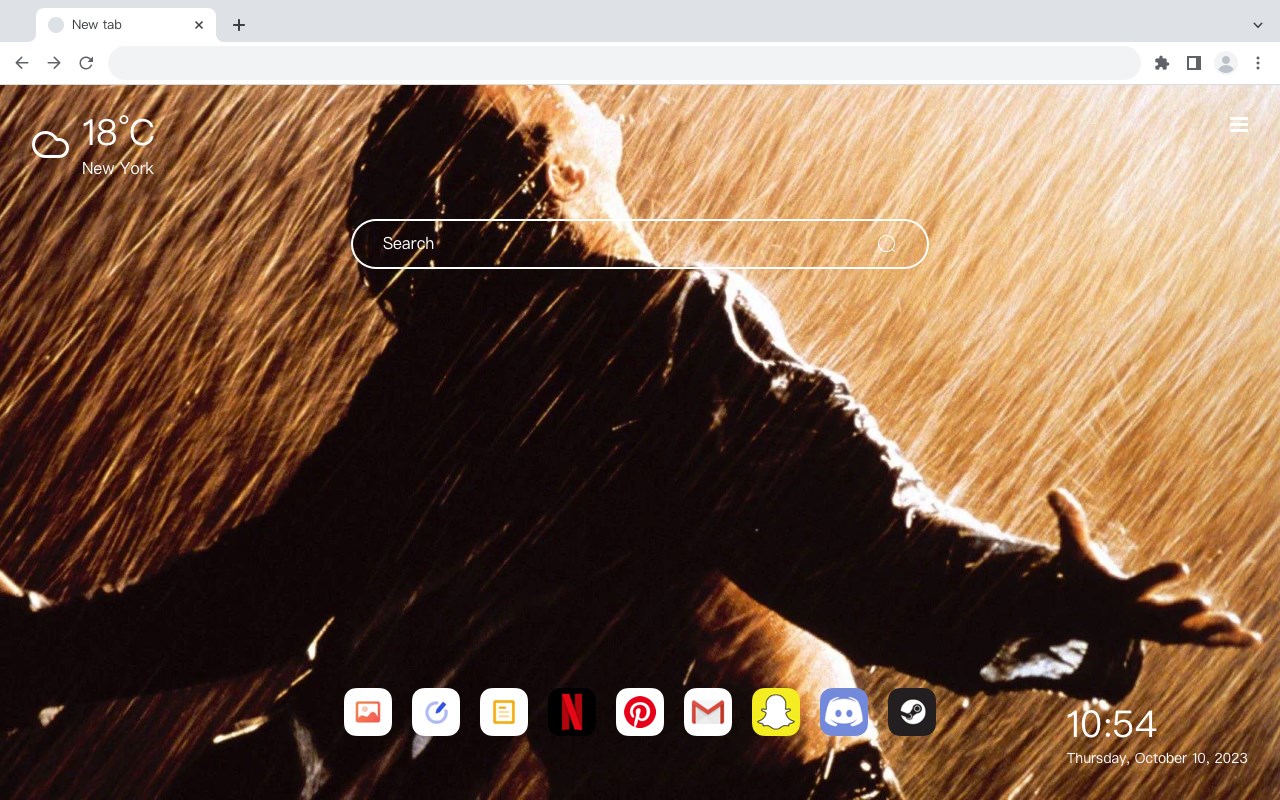The width and height of the screenshot is (1280, 800).
Task: Click the cloud weather icon
Action: (x=50, y=145)
